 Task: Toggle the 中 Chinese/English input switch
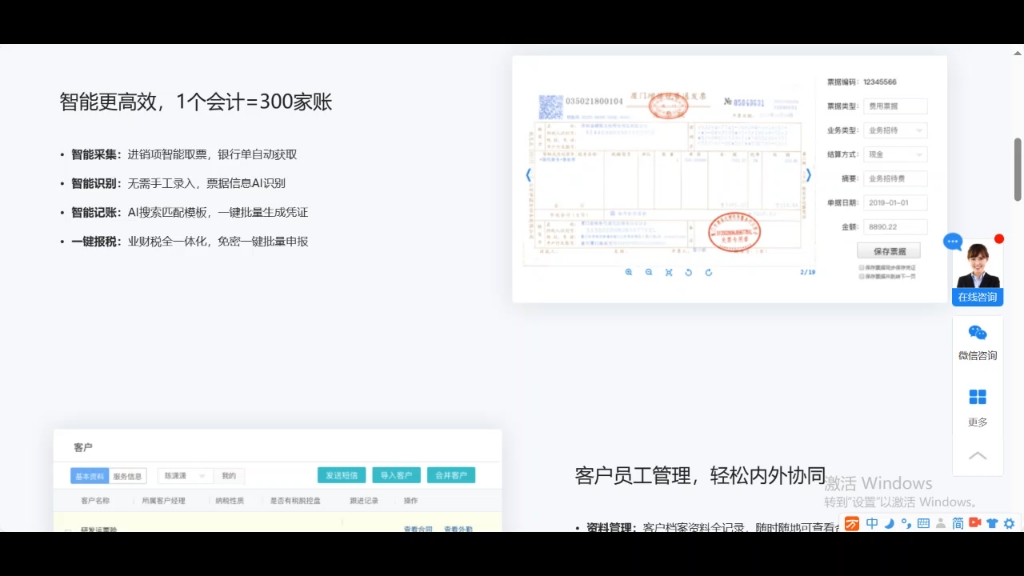click(x=872, y=523)
